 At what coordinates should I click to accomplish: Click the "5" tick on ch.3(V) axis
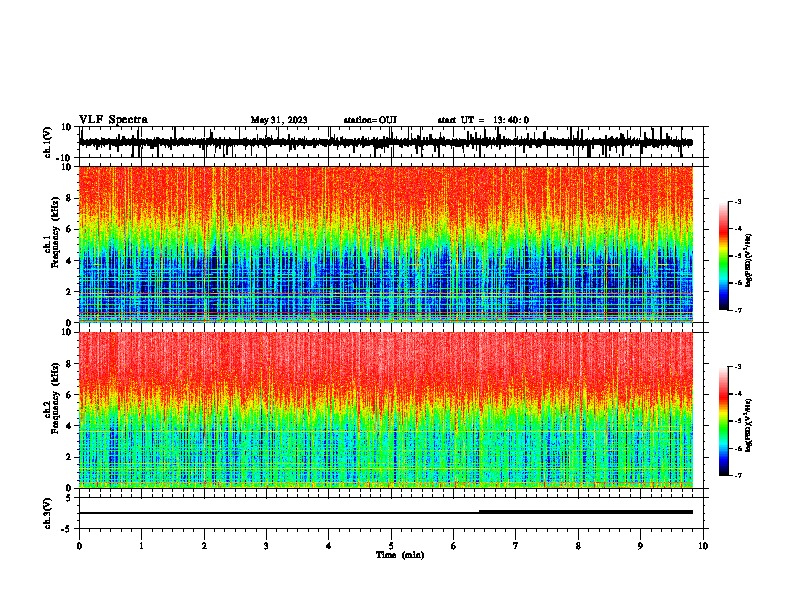(x=70, y=498)
